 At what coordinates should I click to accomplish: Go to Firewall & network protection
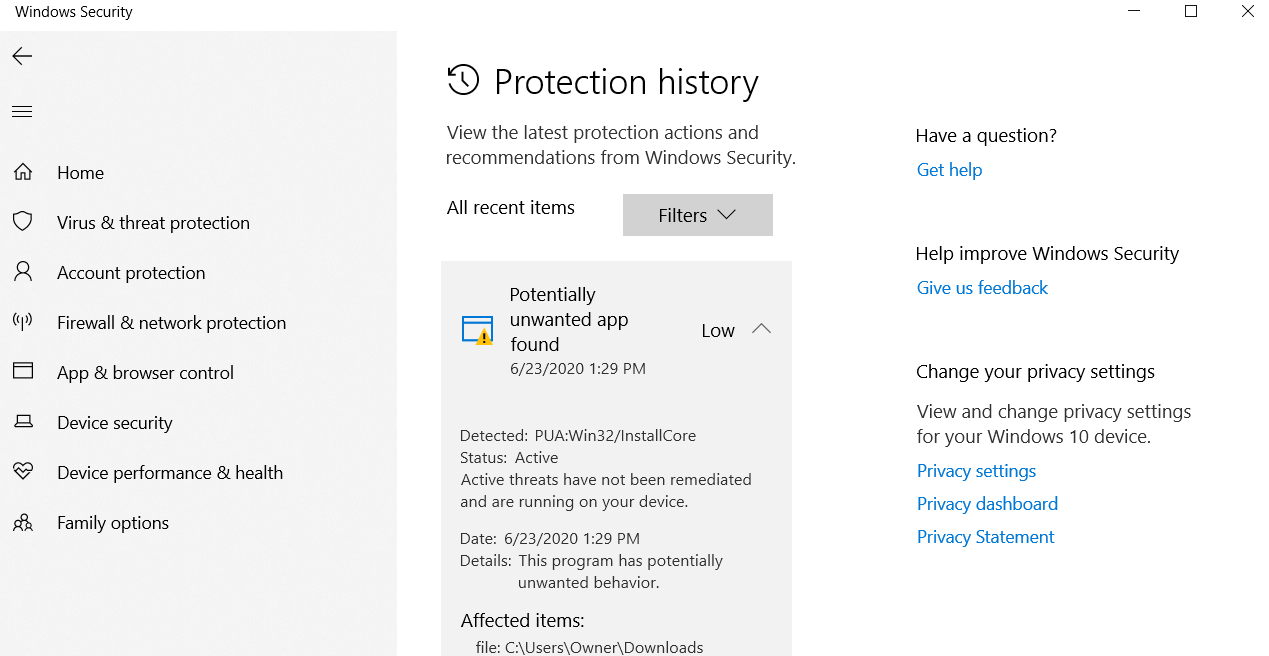coord(171,323)
